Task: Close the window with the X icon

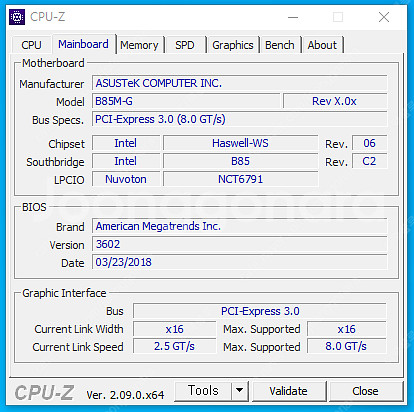Action: 384,17
